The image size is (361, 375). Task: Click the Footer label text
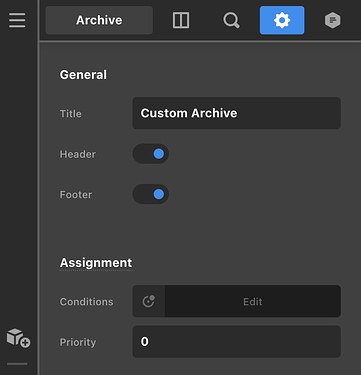[76, 195]
